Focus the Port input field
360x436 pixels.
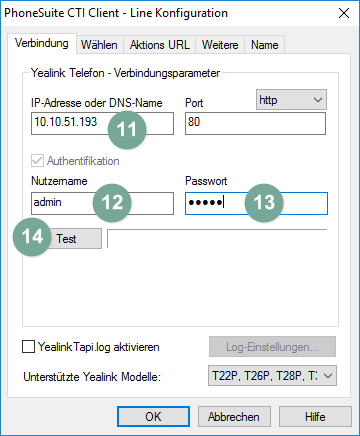tap(255, 123)
